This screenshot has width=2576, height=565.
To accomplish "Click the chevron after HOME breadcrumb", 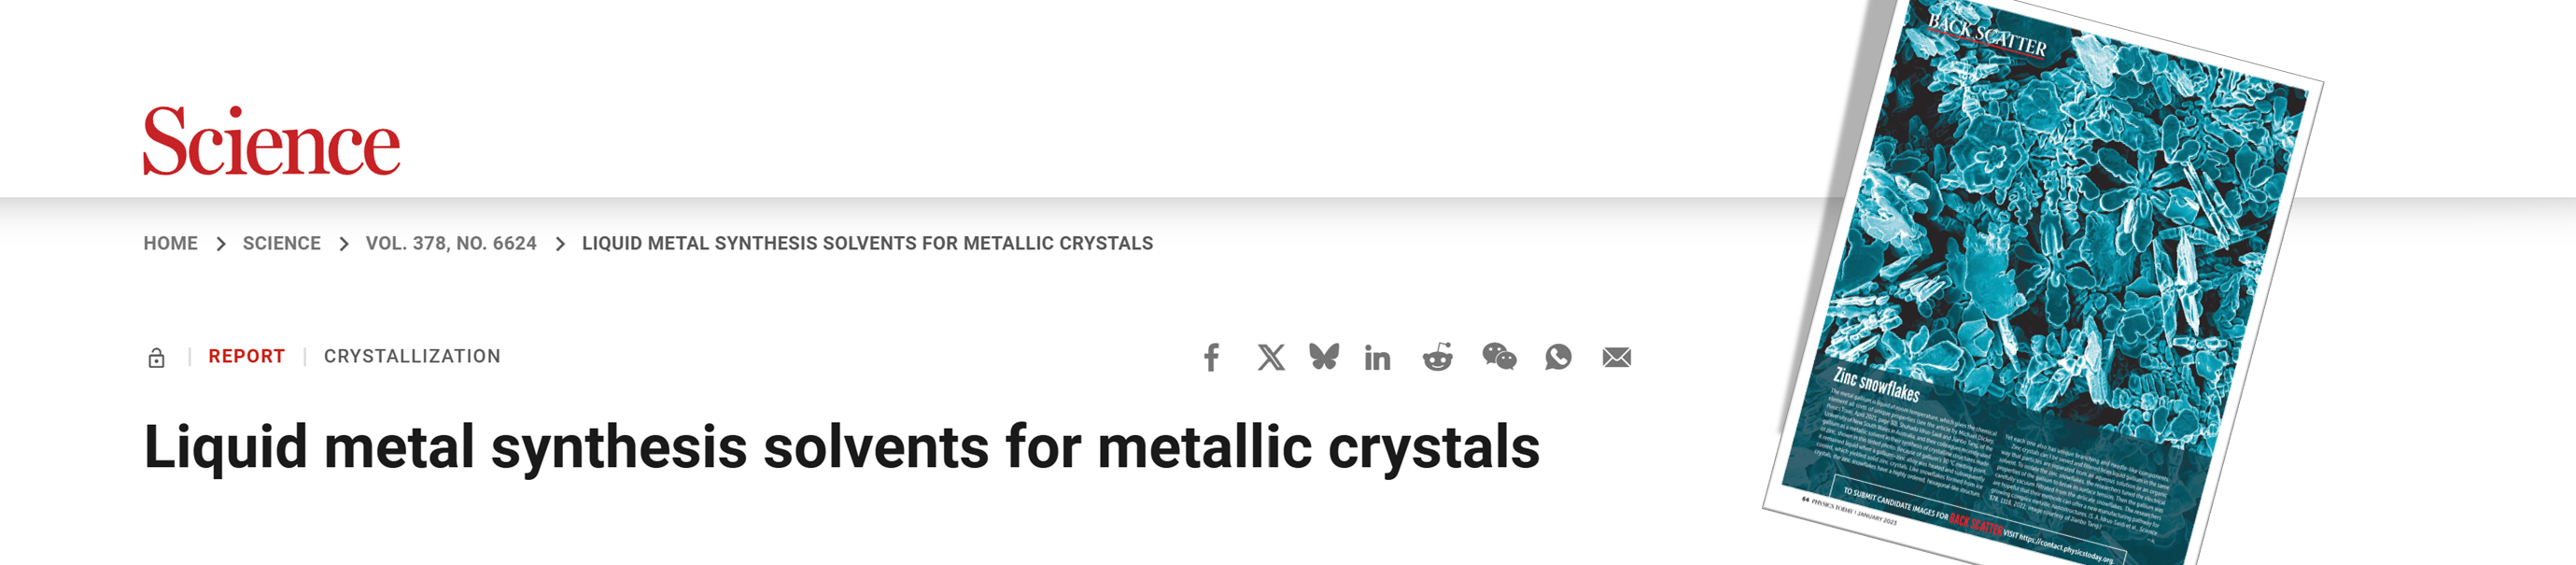I will tap(221, 244).
